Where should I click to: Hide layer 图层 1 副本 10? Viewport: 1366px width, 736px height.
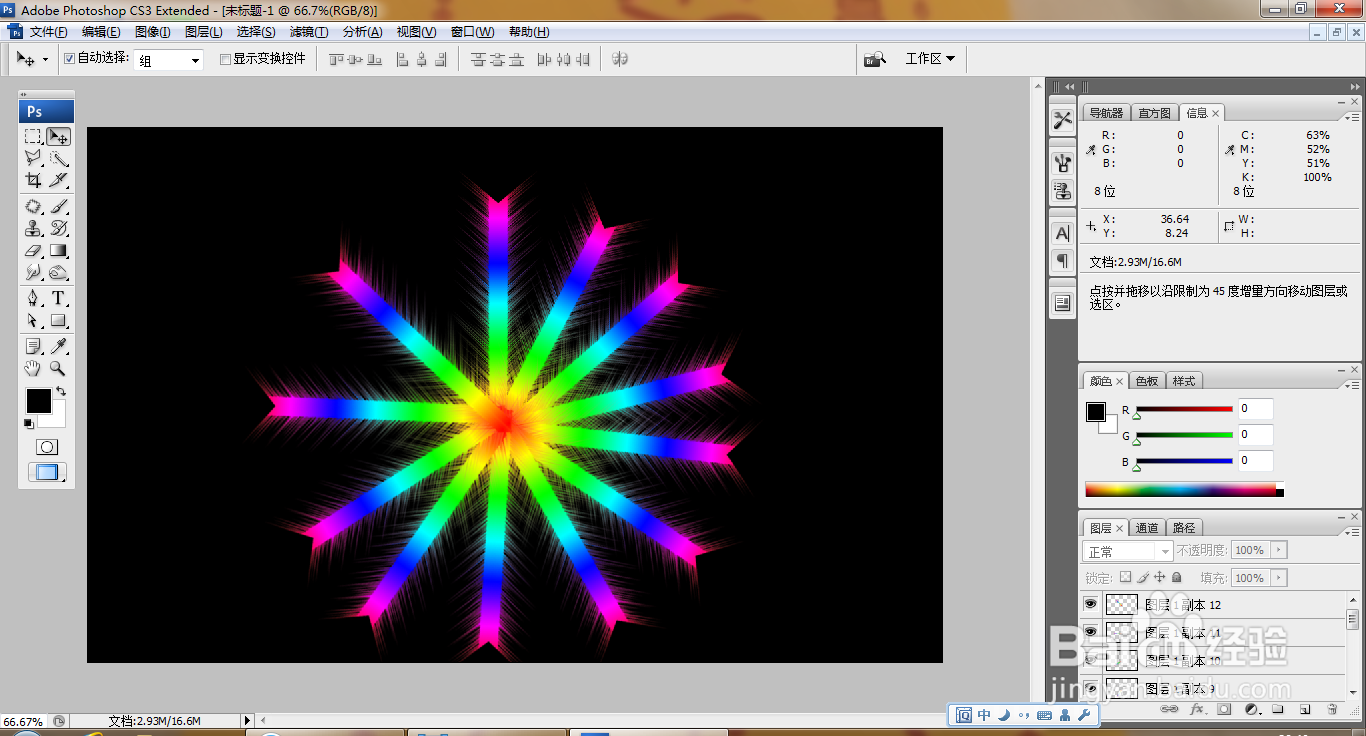[1091, 660]
